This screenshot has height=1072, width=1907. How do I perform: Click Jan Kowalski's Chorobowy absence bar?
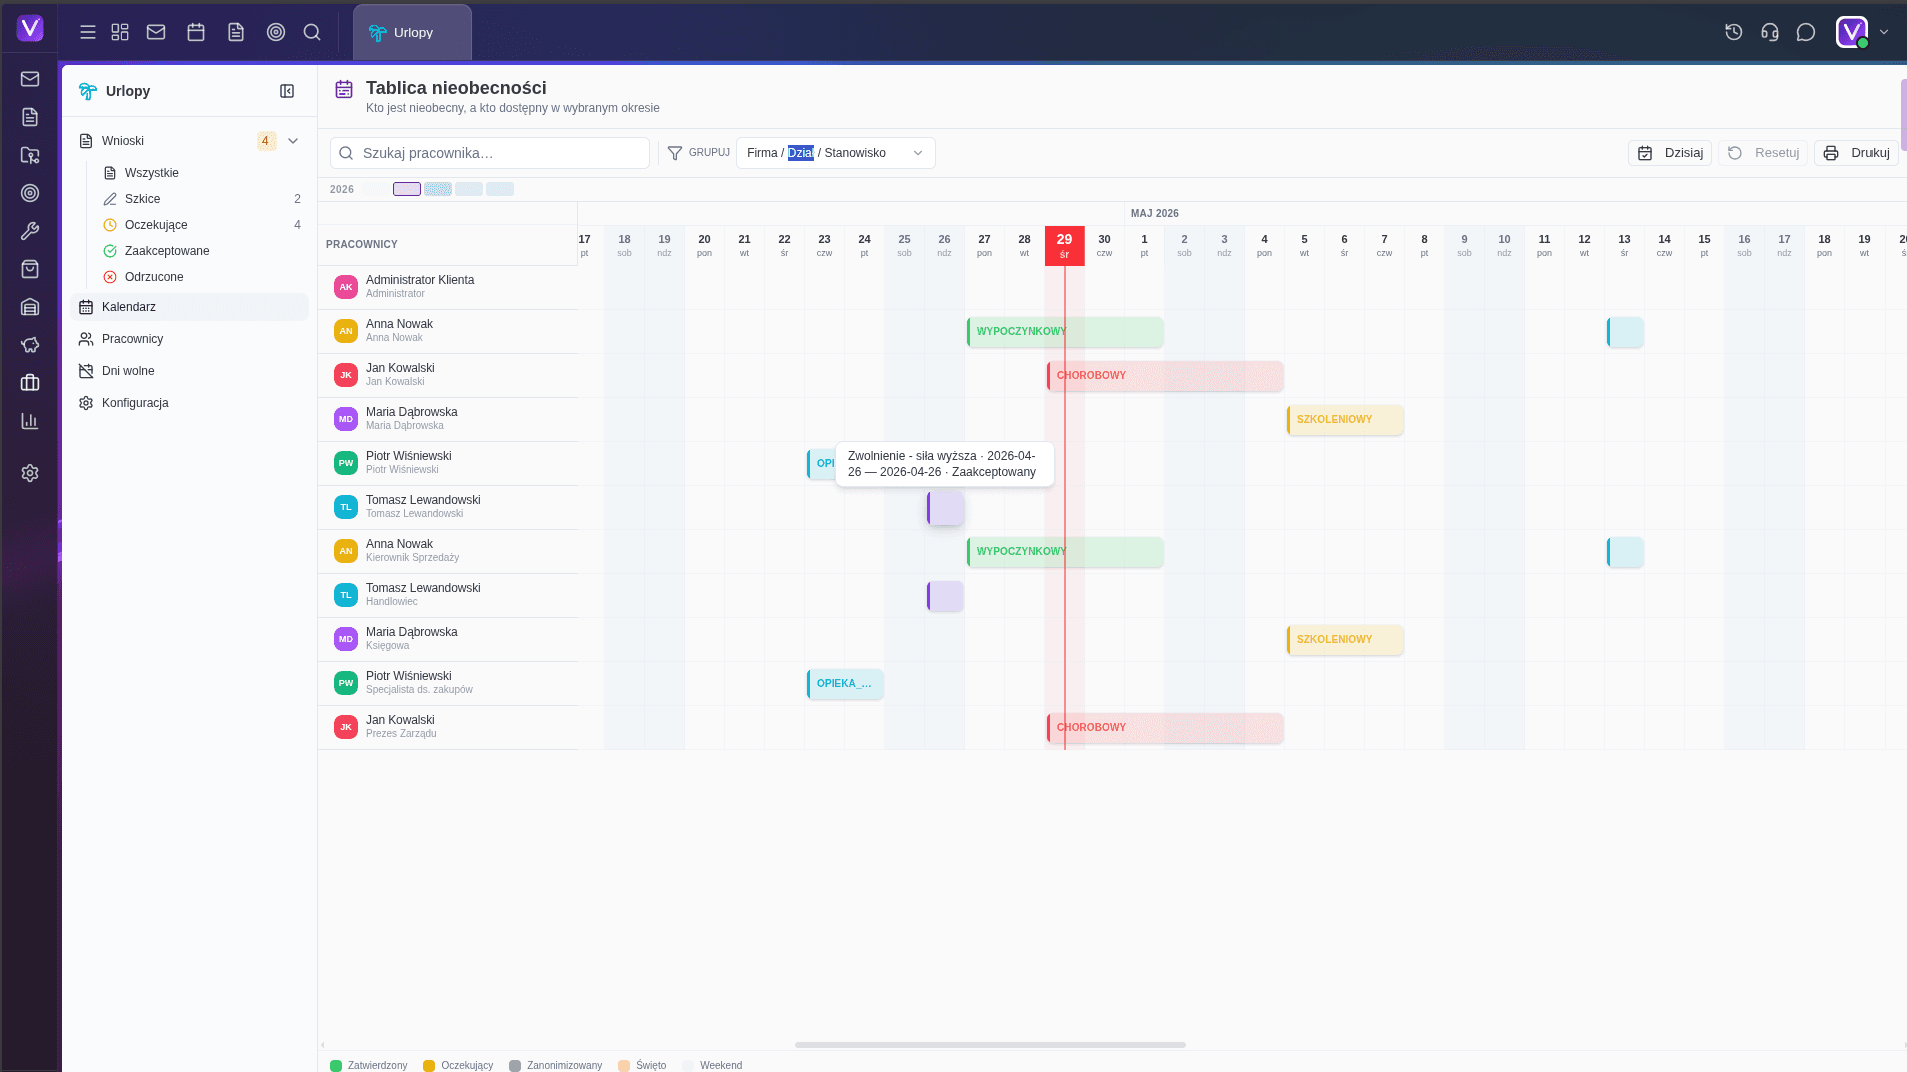[1165, 376]
